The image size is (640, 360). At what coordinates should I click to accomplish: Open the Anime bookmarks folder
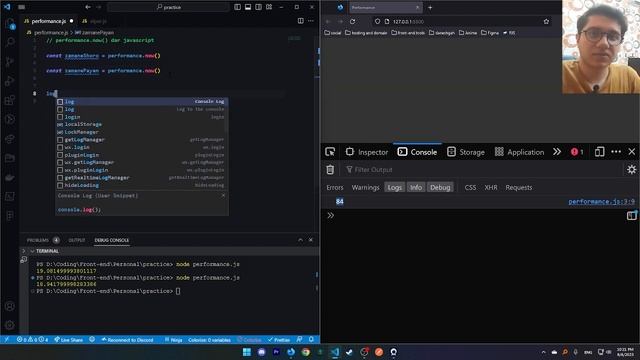(x=468, y=33)
